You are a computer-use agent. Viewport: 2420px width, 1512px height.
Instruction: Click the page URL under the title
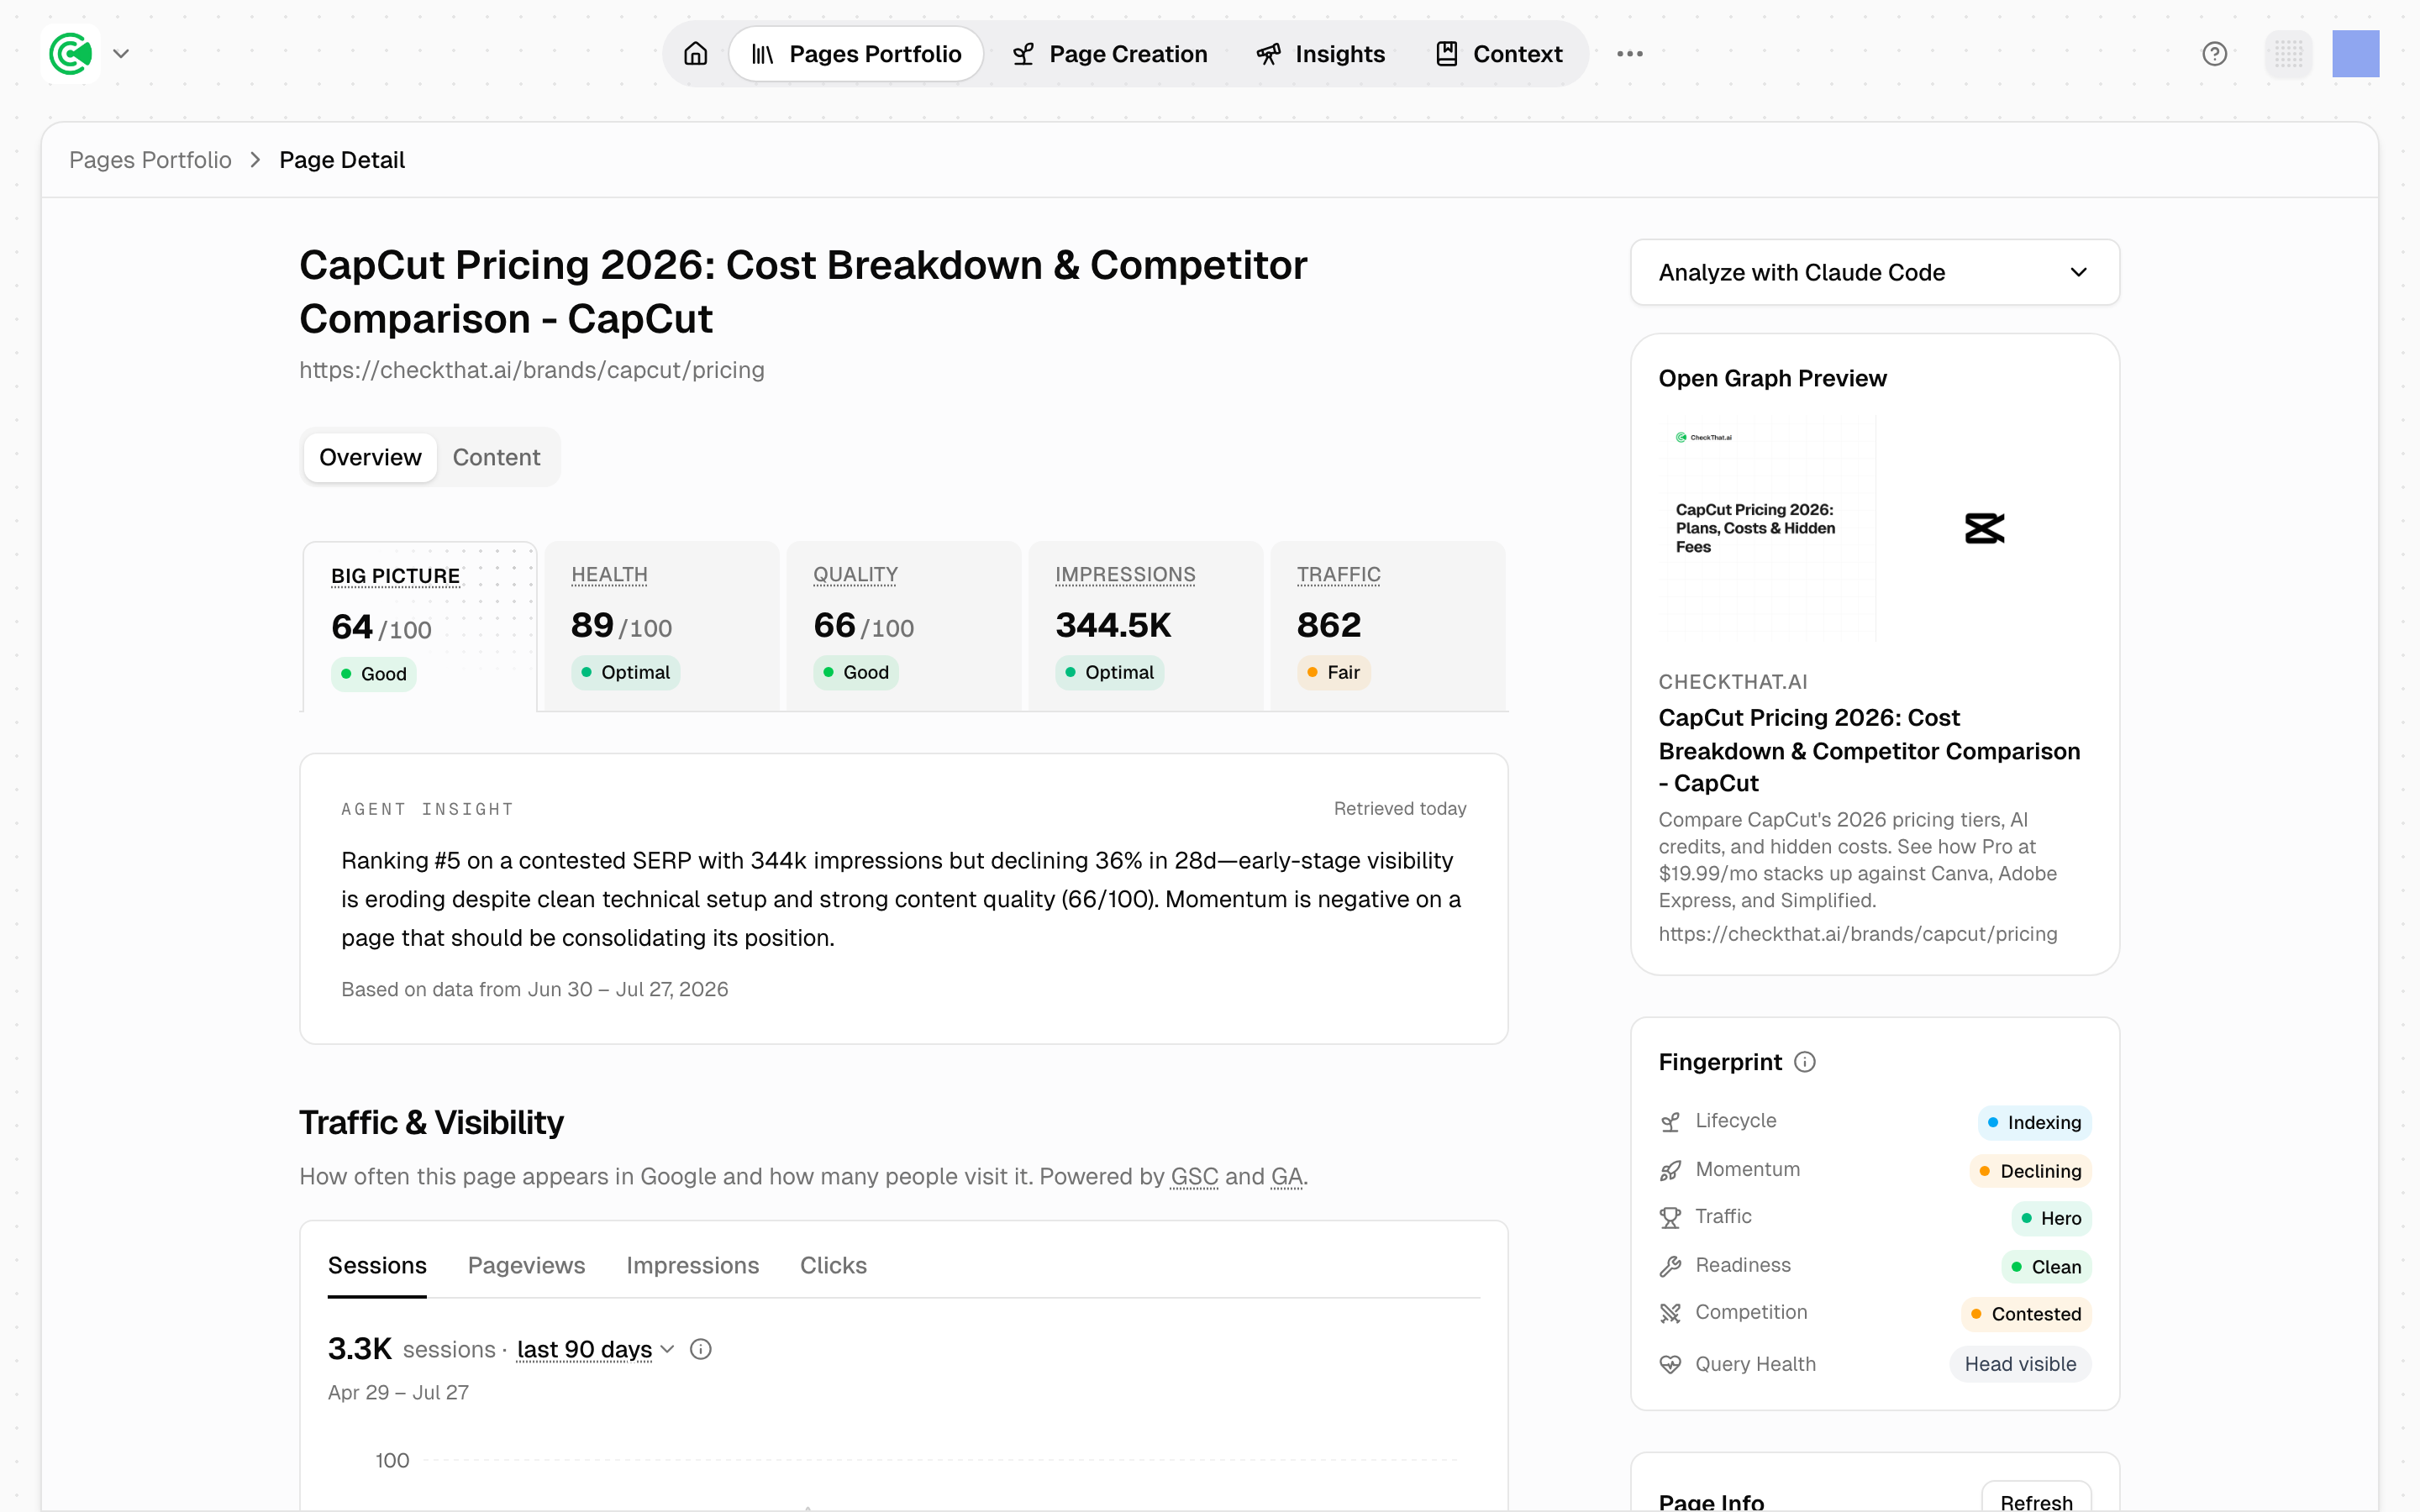[532, 370]
